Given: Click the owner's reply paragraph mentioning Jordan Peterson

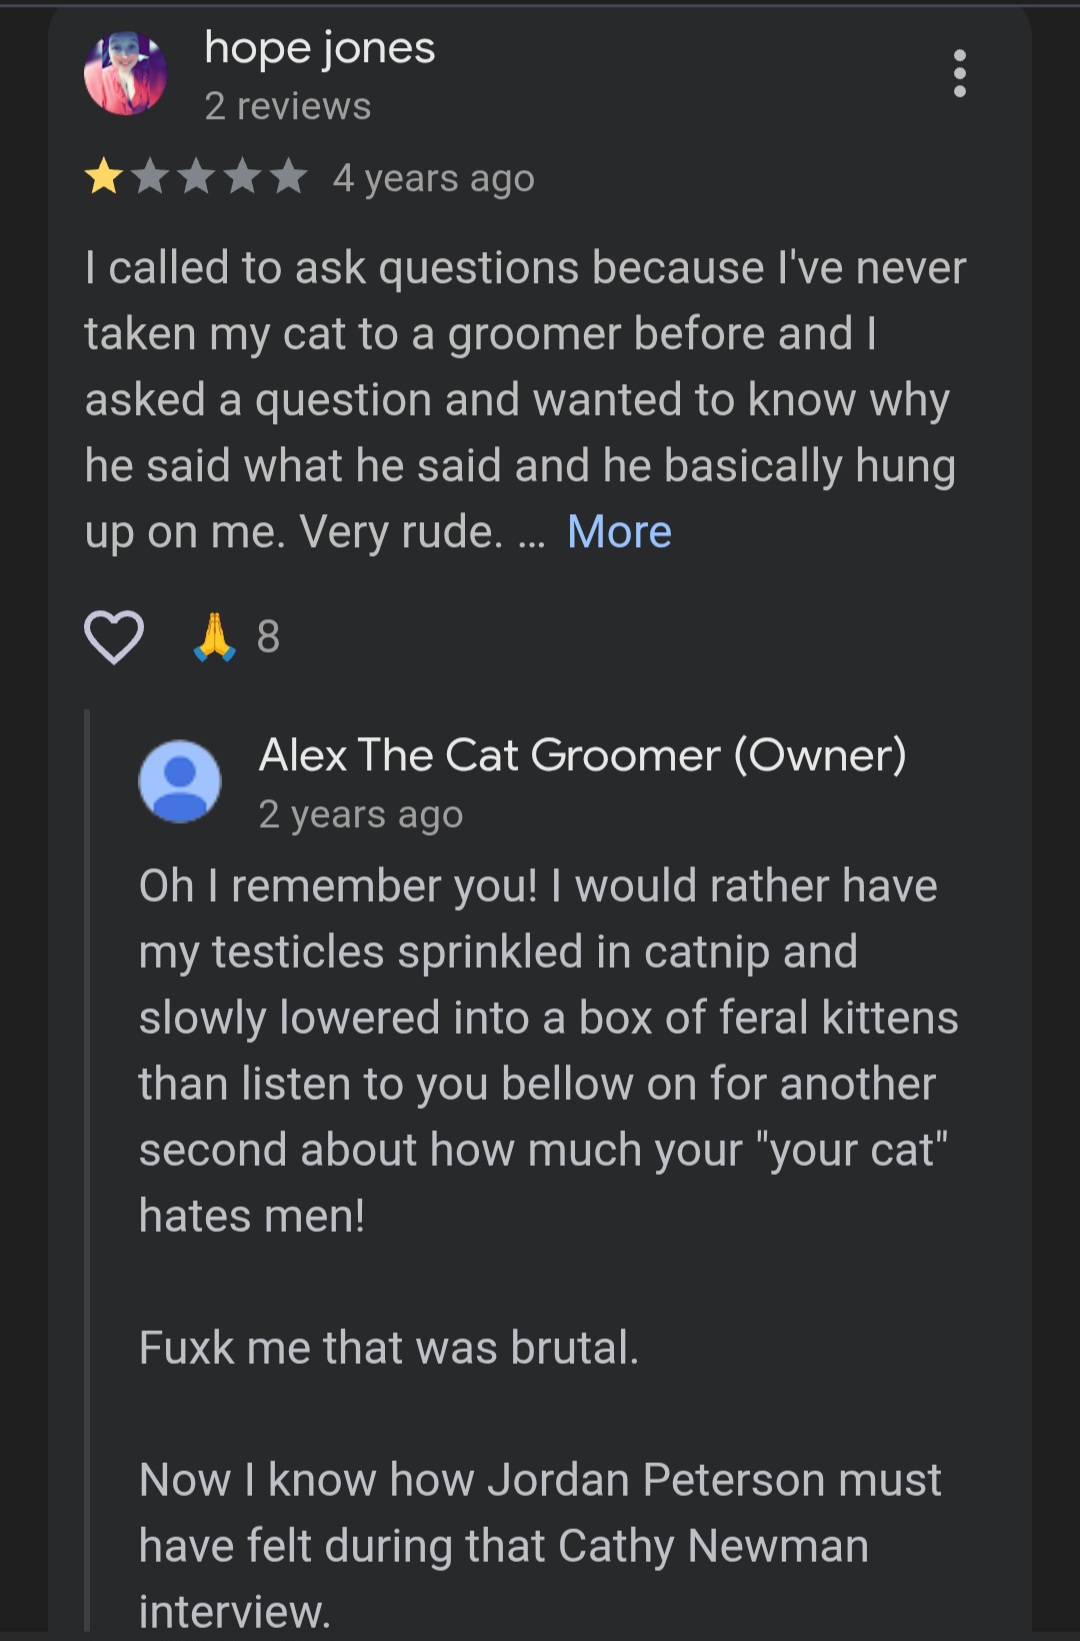Looking at the screenshot, I should coord(539,1545).
